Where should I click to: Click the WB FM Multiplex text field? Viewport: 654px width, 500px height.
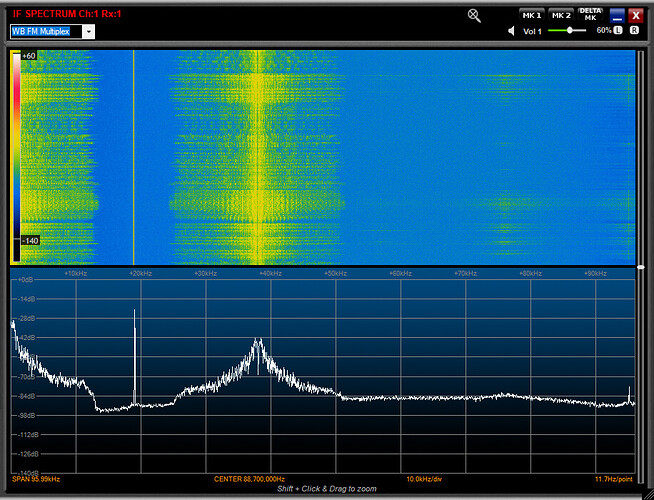pyautogui.click(x=46, y=31)
